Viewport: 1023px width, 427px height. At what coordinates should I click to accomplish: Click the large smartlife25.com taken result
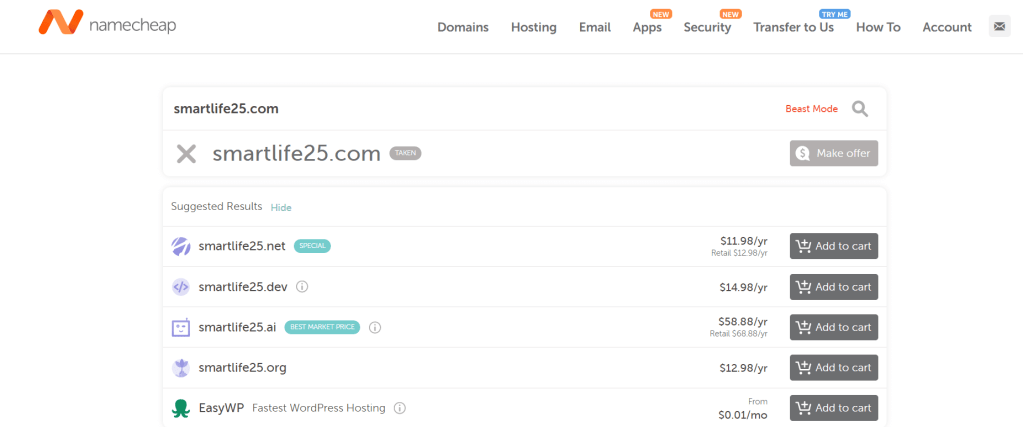pyautogui.click(x=296, y=153)
